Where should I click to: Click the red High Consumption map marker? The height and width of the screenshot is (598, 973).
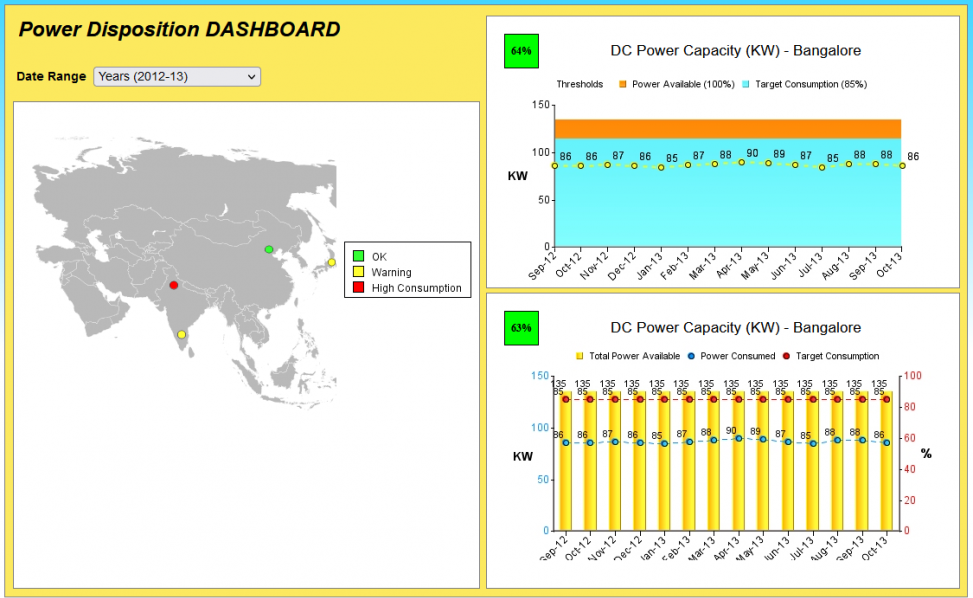point(174,285)
